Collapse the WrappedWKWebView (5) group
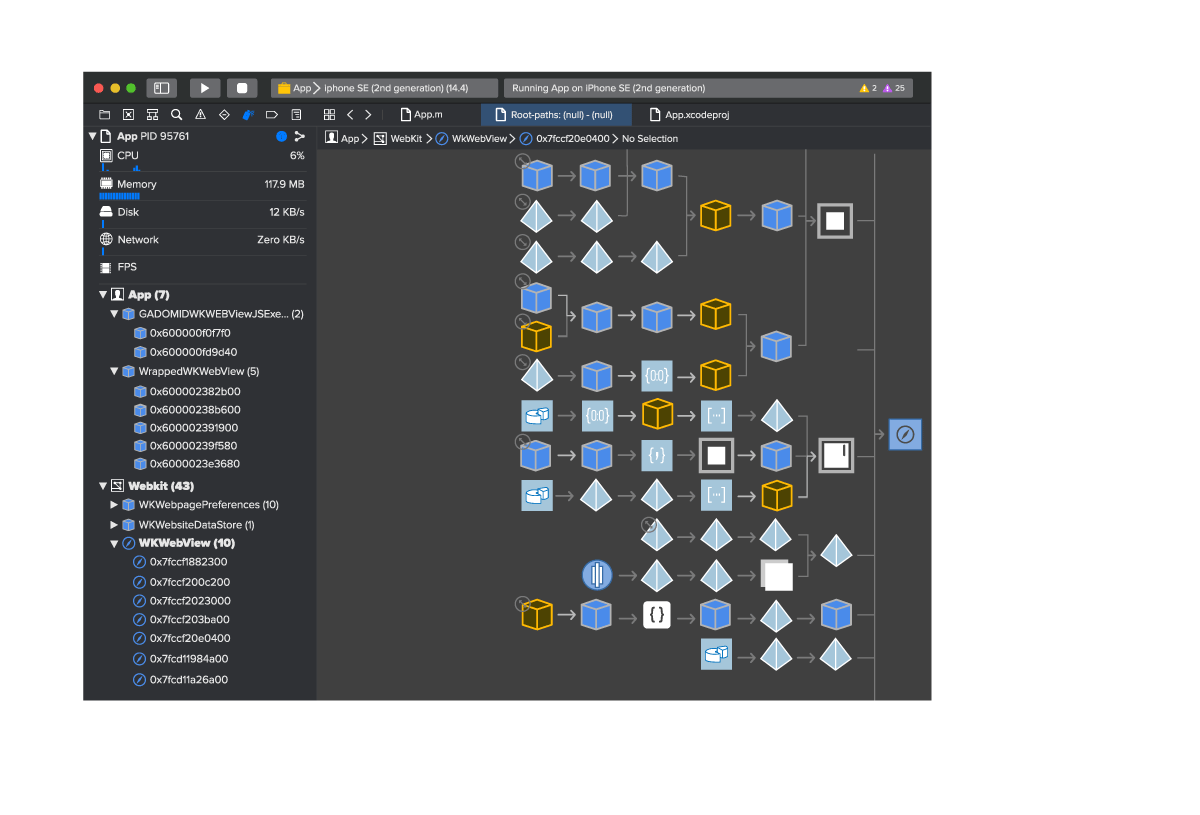 tap(114, 371)
